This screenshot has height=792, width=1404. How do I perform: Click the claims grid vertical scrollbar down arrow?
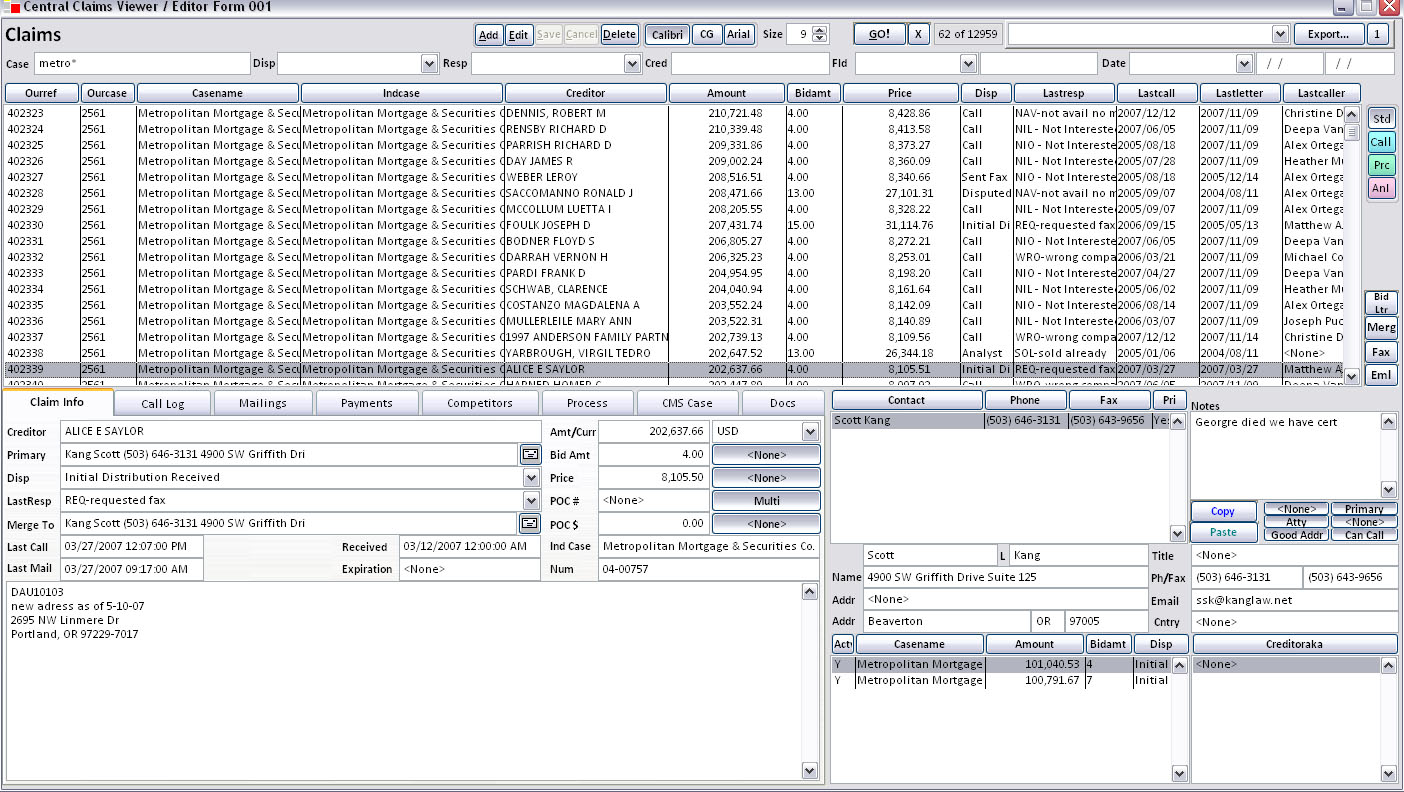click(1352, 377)
